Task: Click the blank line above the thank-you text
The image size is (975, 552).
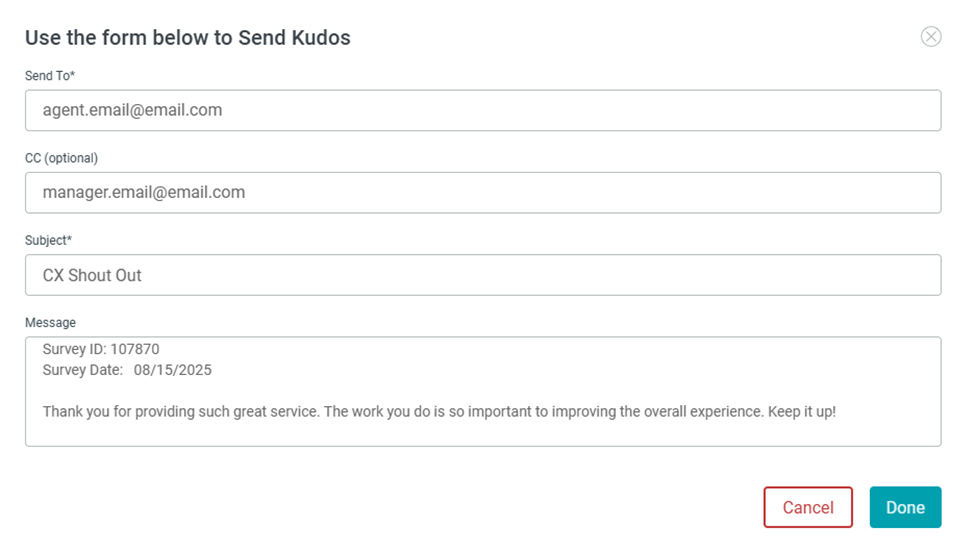Action: [300, 390]
